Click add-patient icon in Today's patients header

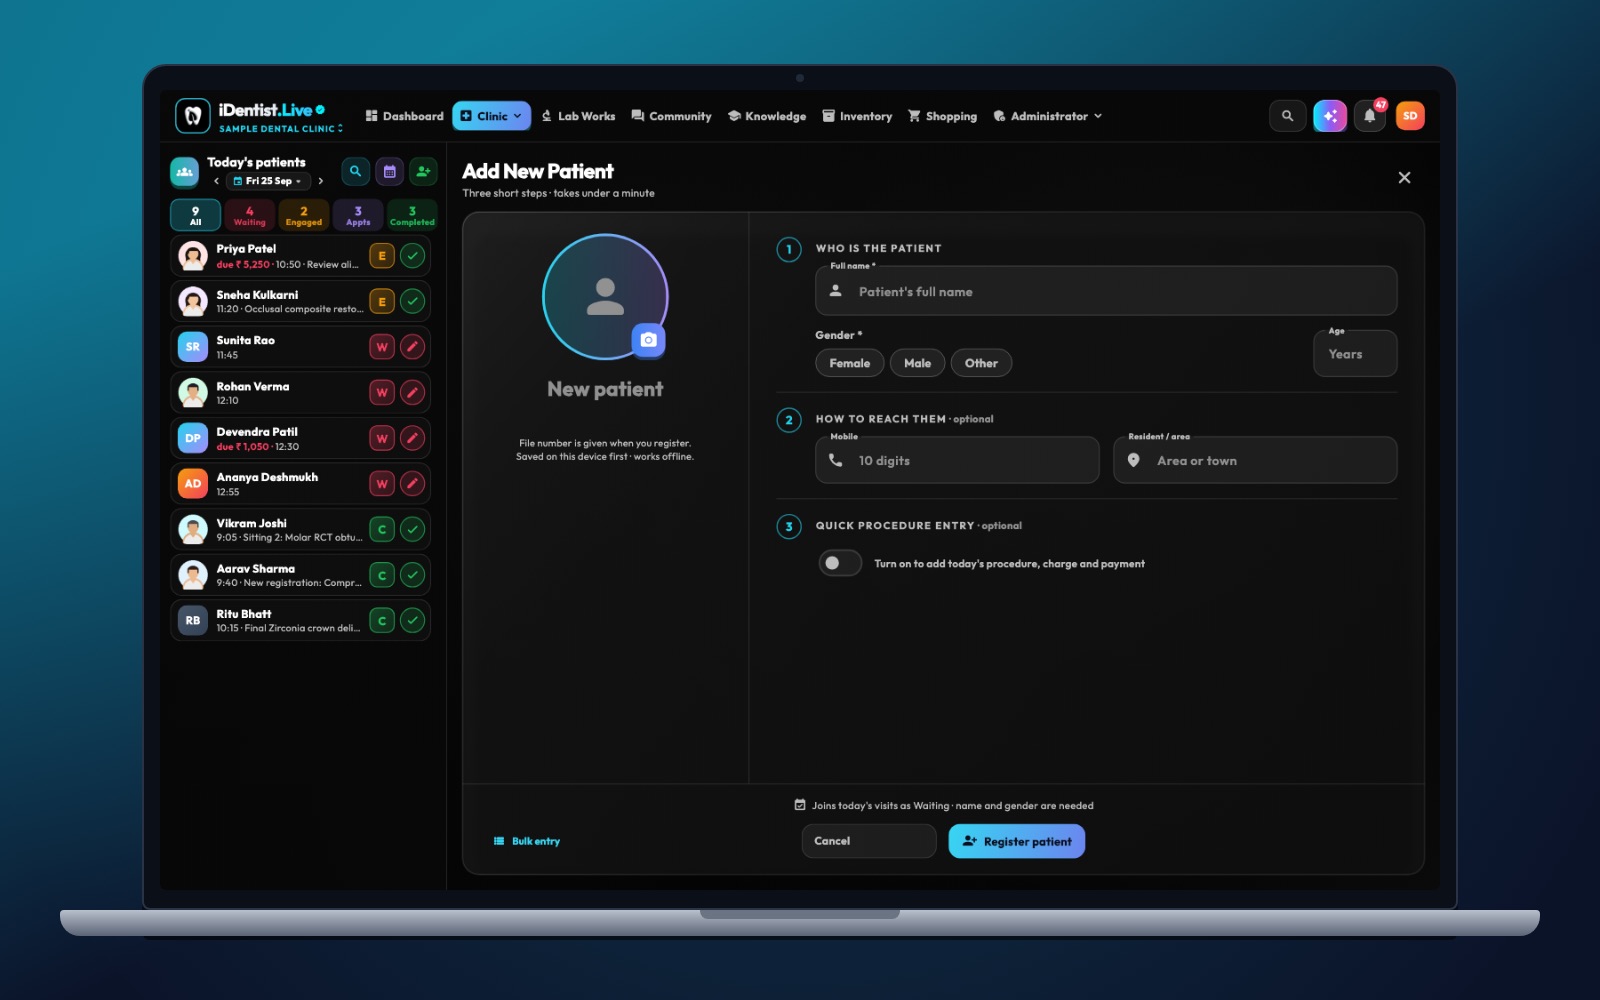pyautogui.click(x=423, y=172)
